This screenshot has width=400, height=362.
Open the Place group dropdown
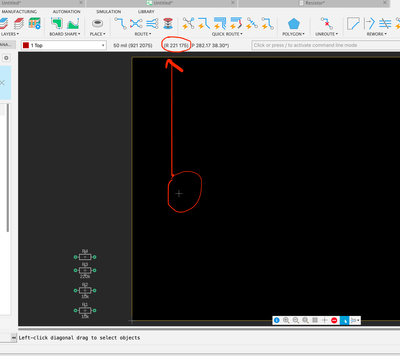click(x=97, y=34)
